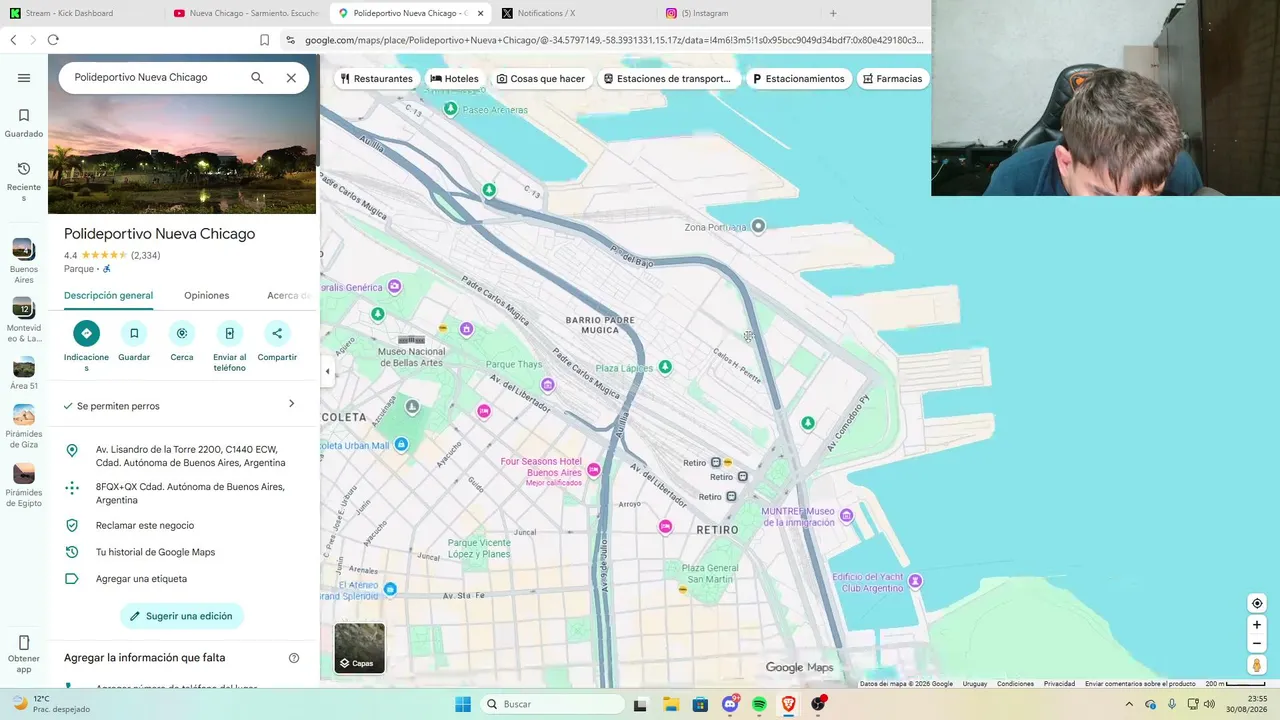Filter the map by Hoteles
The width and height of the screenshot is (1280, 720).
pos(455,79)
